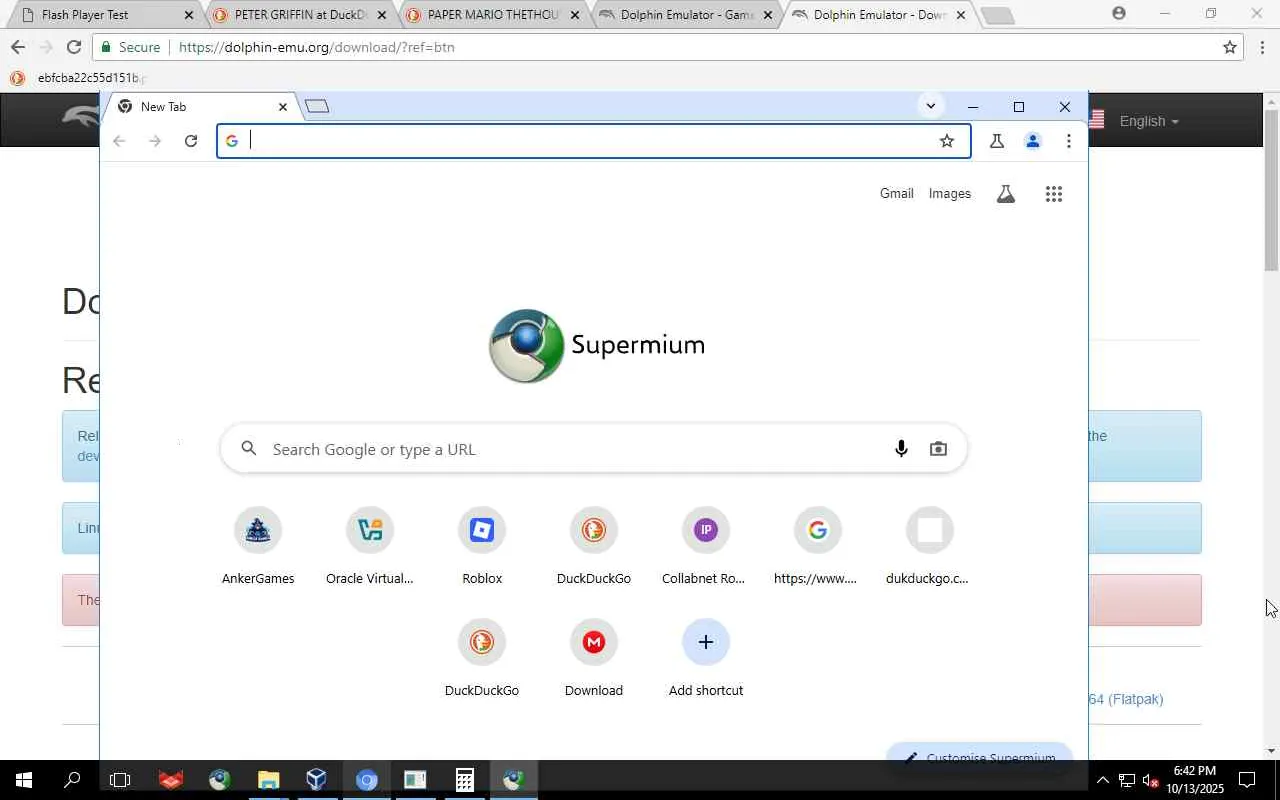Open a new tab in the Supermium window

(x=317, y=106)
